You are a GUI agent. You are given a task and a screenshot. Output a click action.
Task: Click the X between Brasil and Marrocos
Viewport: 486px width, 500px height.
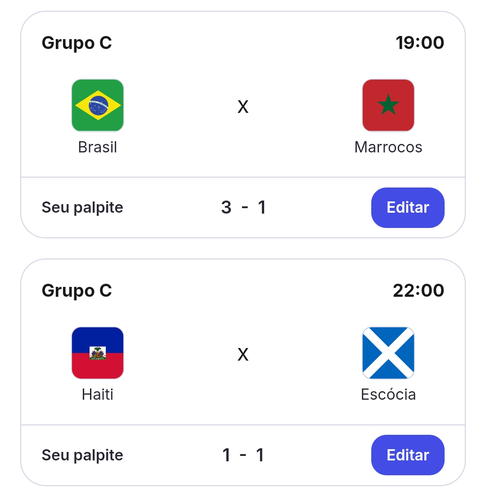(243, 107)
